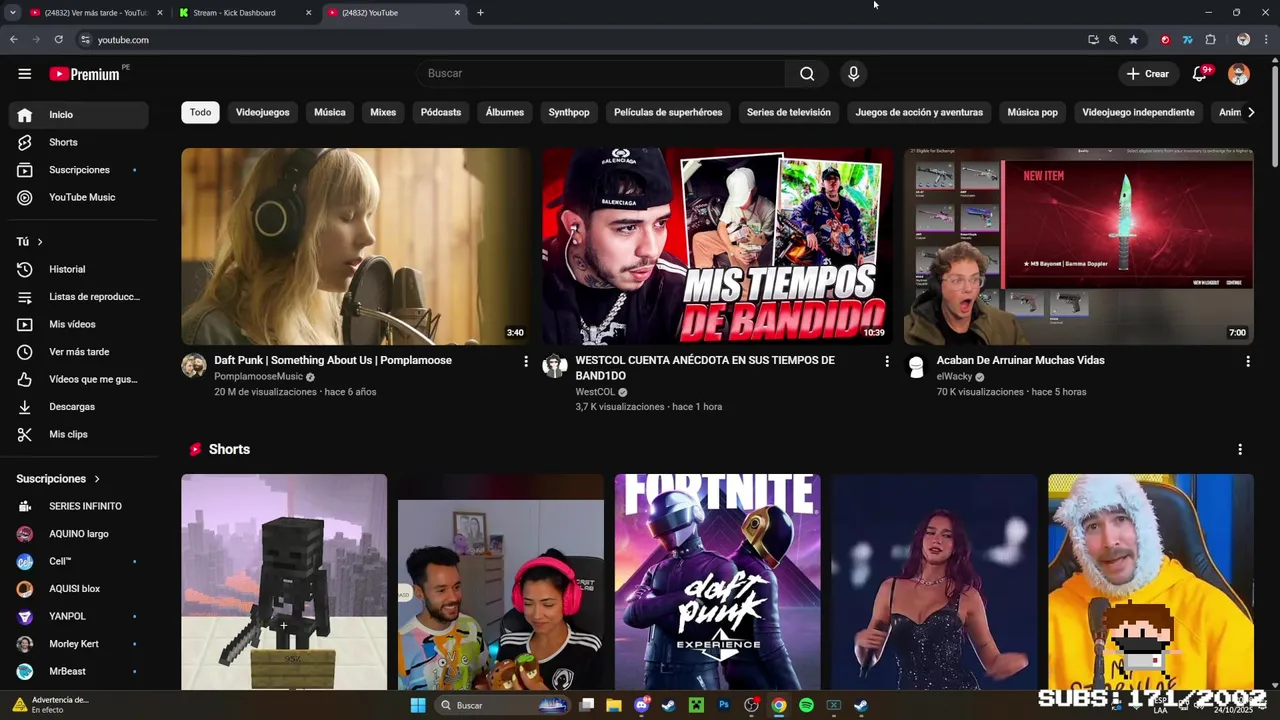This screenshot has height=720, width=1280.
Task: Open Photoshop from the taskbar
Action: click(x=724, y=705)
